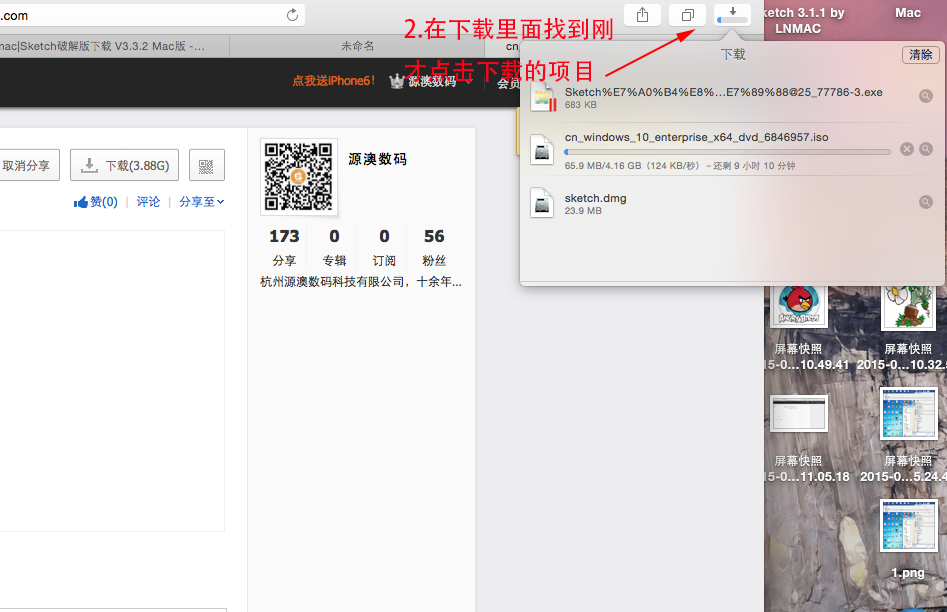This screenshot has width=947, height=612.
Task: Select the 屏幕快照 10.32 label
Action: 902,356
